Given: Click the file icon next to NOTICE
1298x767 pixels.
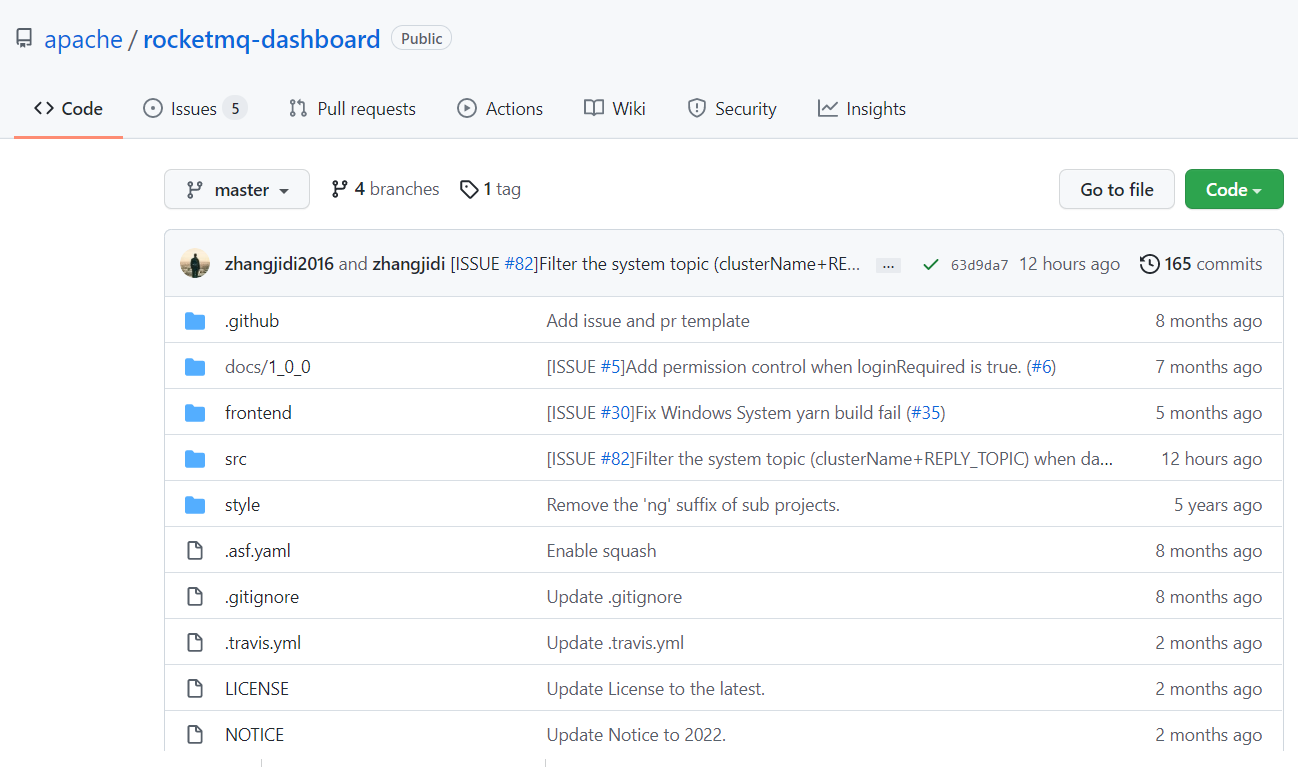Looking at the screenshot, I should coord(195,735).
